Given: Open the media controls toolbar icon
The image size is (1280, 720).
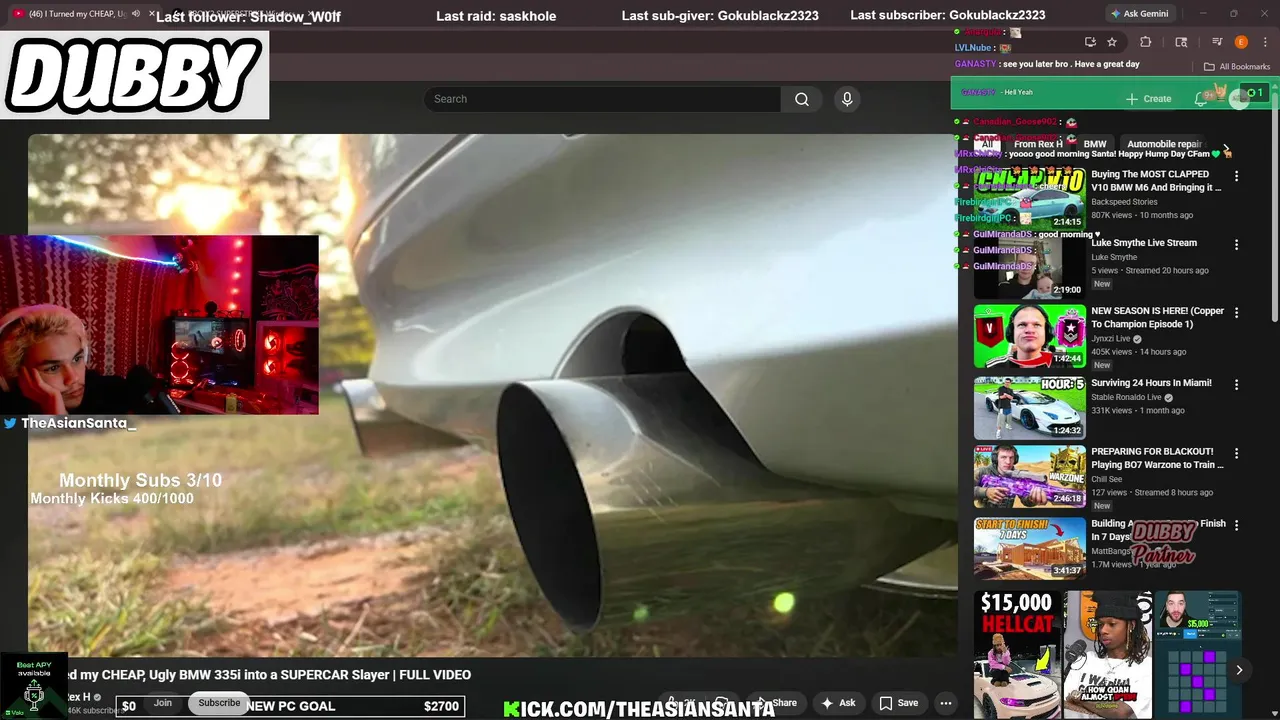Looking at the screenshot, I should [x=1217, y=42].
